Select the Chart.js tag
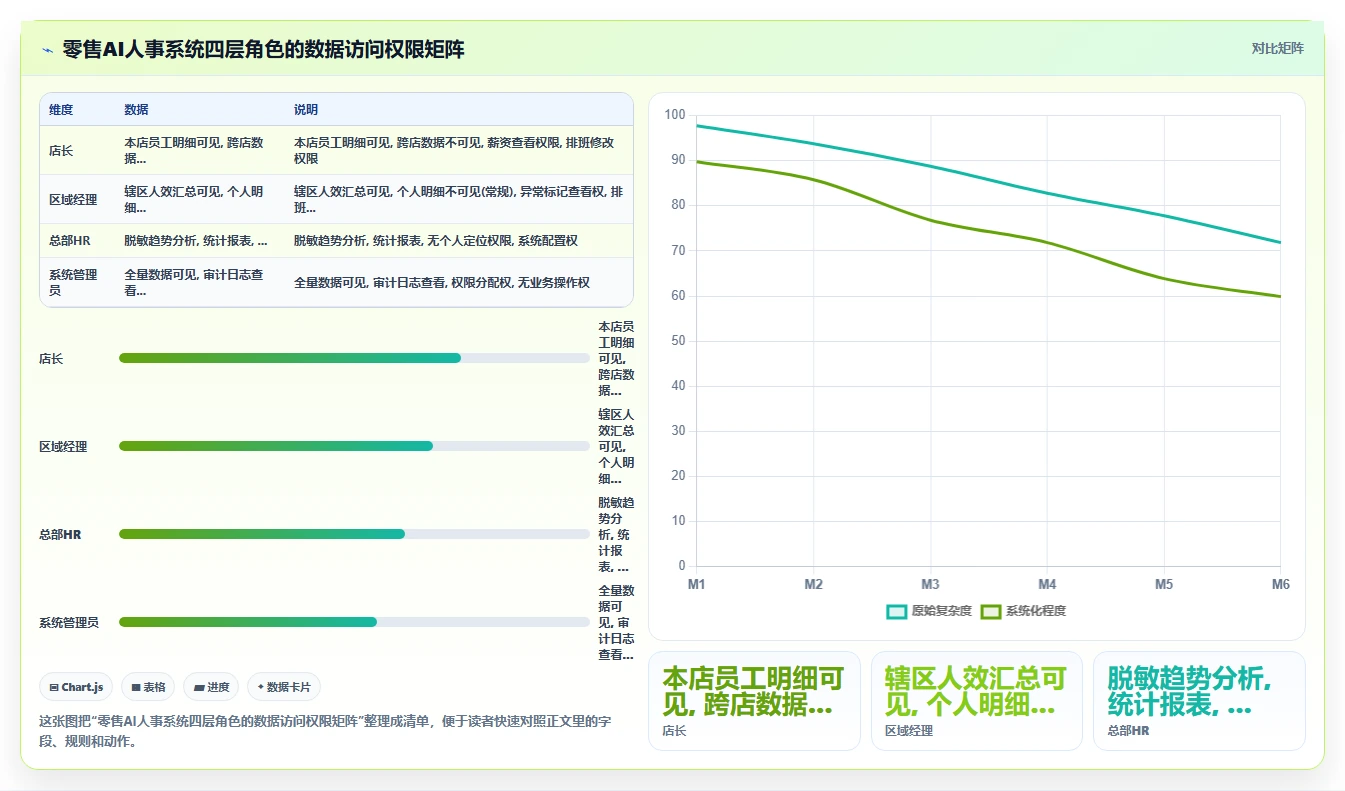 (x=76, y=687)
